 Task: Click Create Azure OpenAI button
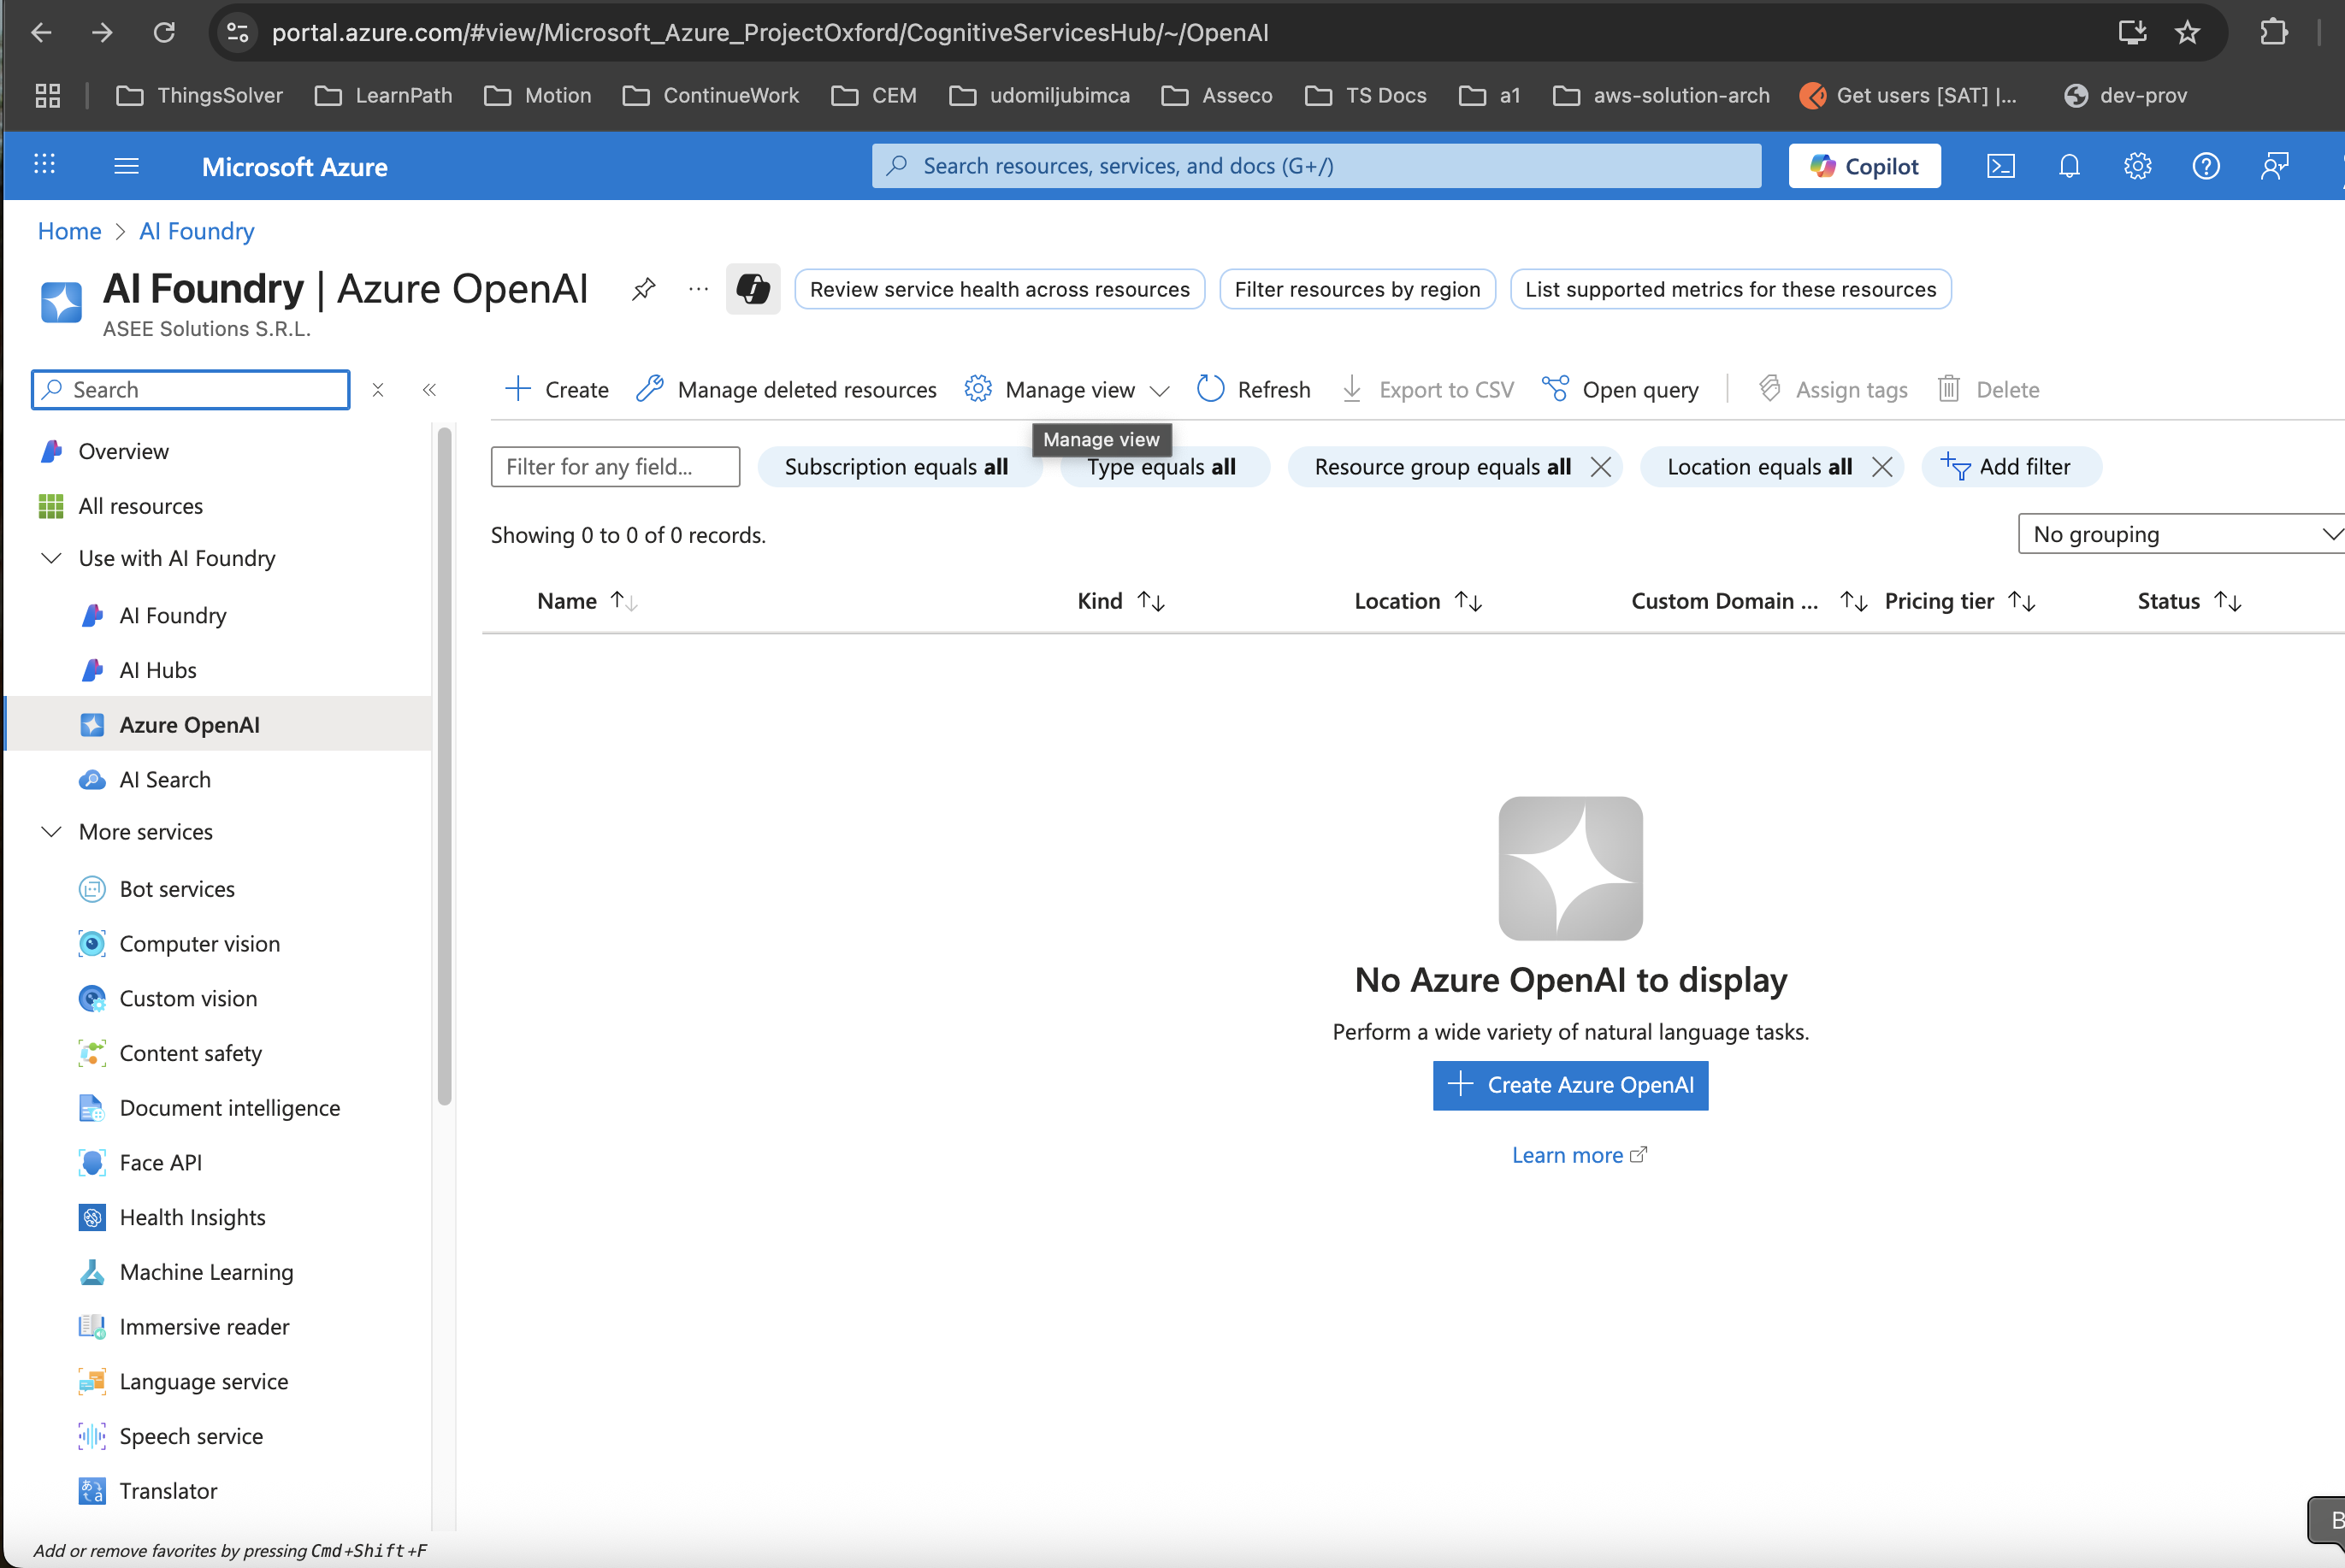pyautogui.click(x=1570, y=1085)
